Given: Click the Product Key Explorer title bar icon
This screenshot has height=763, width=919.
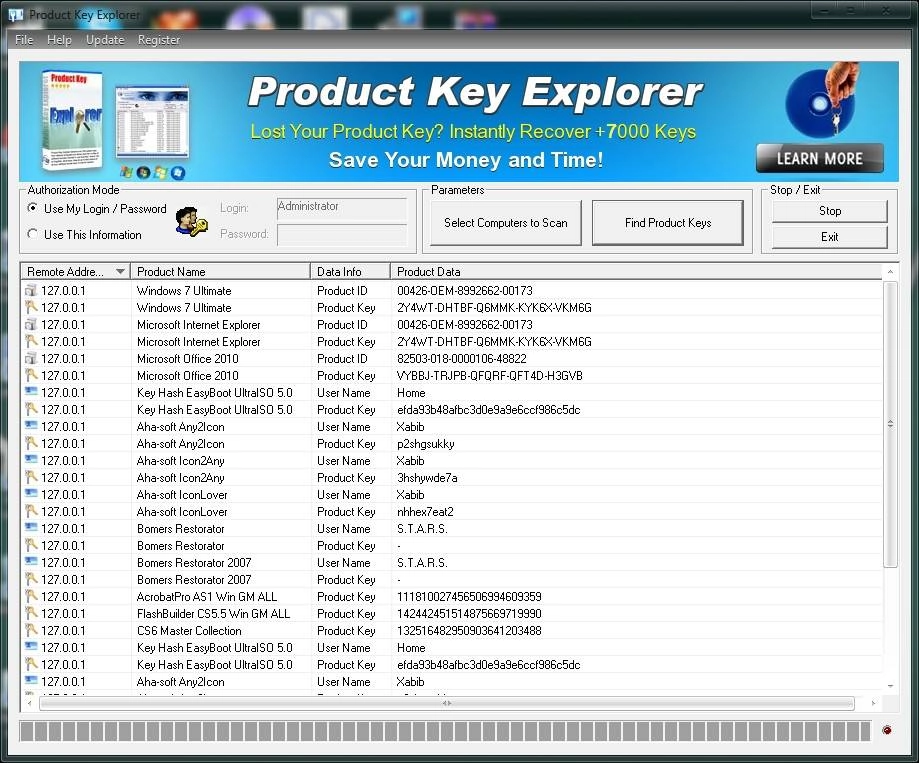Looking at the screenshot, I should pos(16,15).
